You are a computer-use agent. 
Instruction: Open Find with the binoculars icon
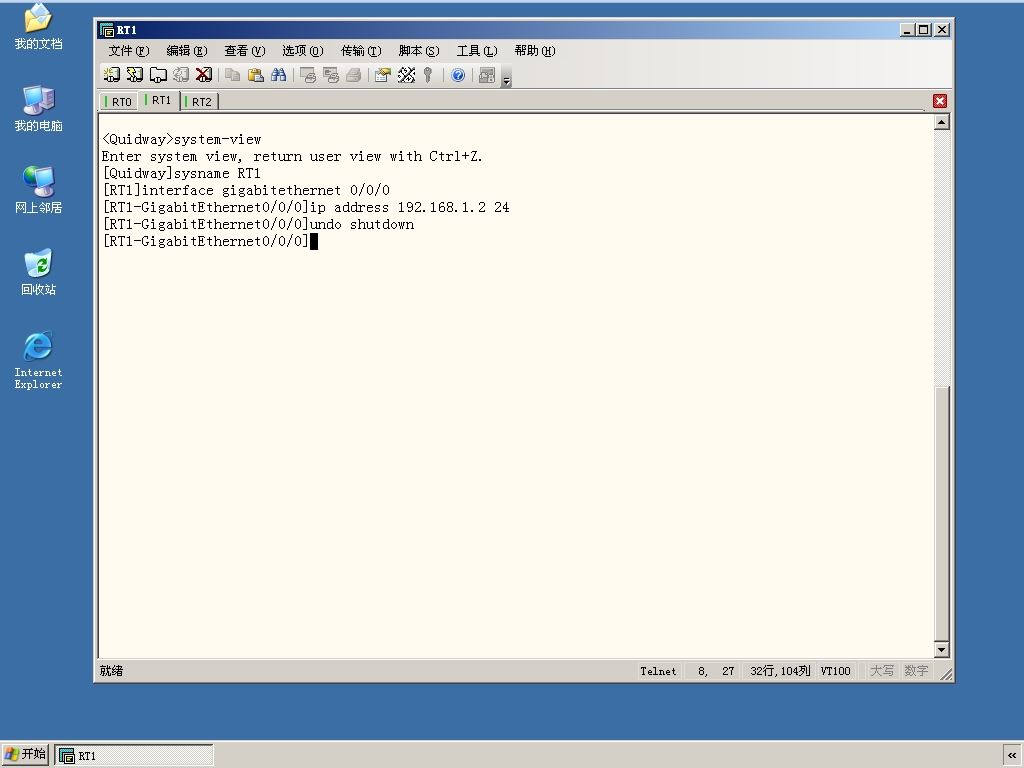click(279, 75)
